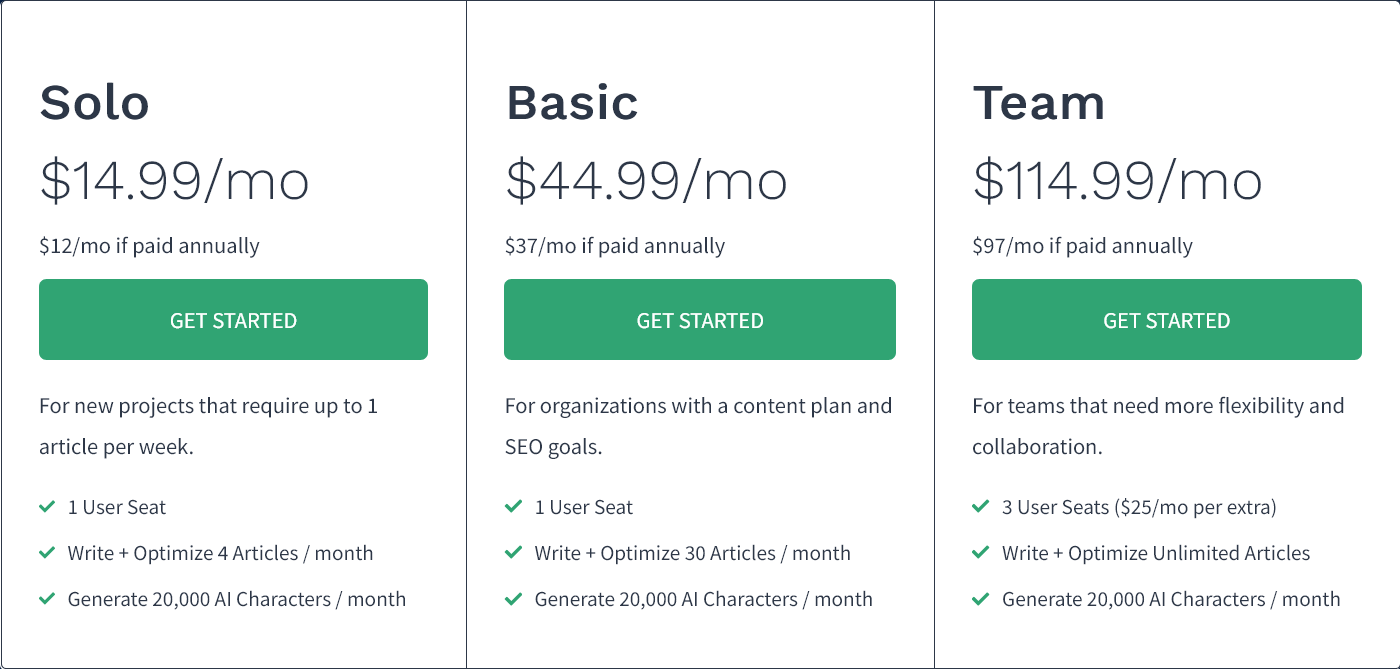Screen dimensions: 1400x669
Task: Click the $14.99/mo price text
Action: [x=175, y=181]
